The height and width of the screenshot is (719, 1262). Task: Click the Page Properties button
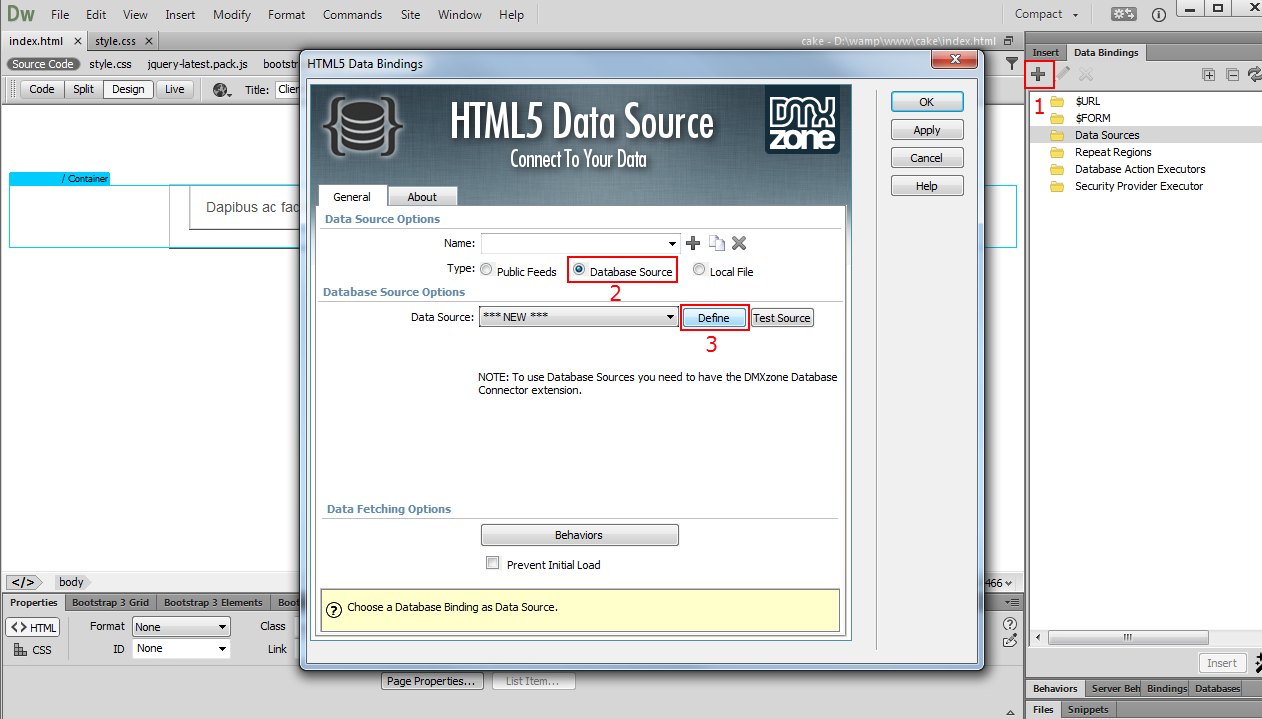(x=432, y=681)
